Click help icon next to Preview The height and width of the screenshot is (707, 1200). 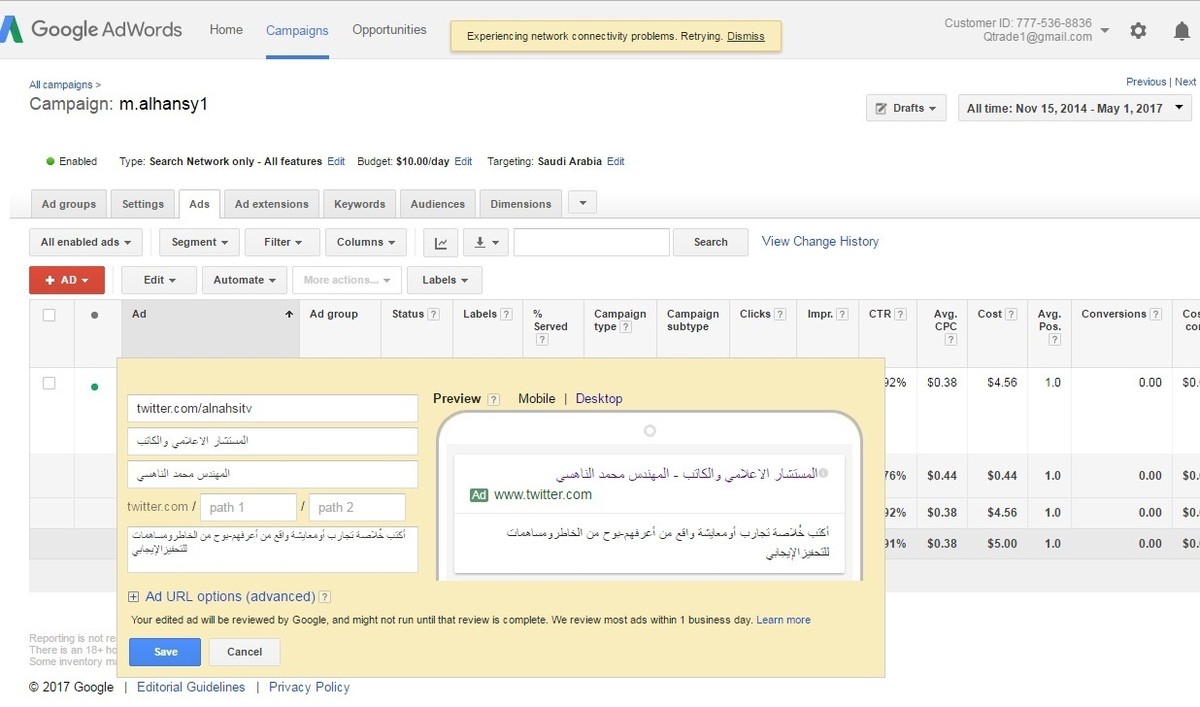(493, 399)
